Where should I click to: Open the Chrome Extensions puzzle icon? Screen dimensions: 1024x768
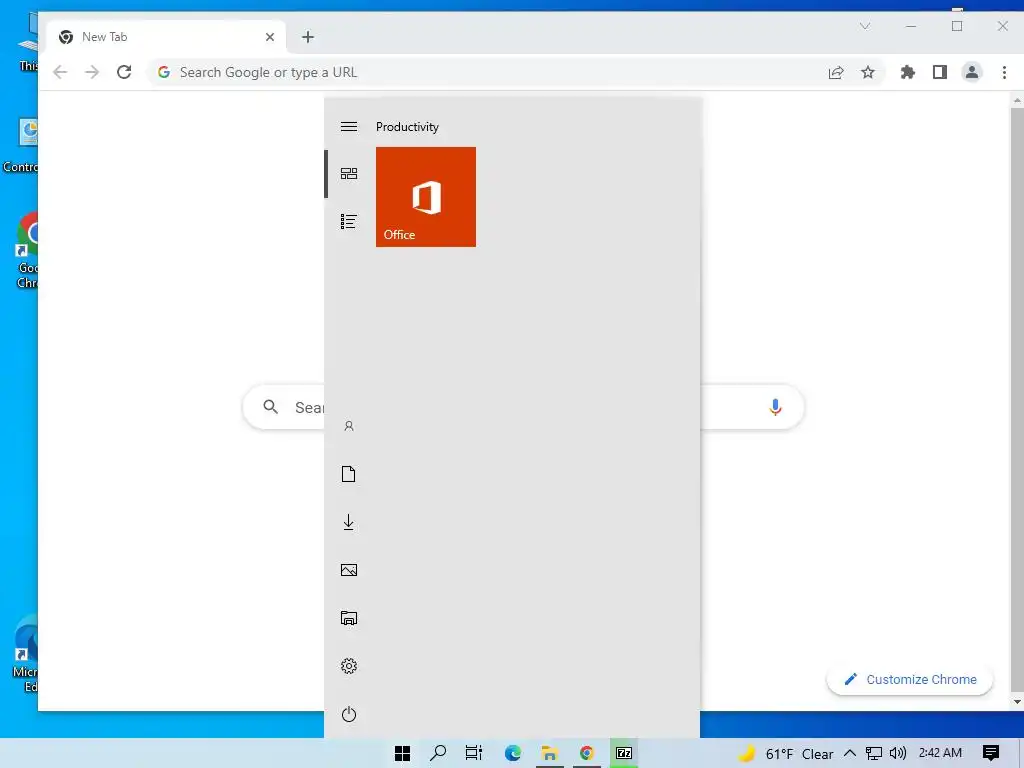coord(908,72)
